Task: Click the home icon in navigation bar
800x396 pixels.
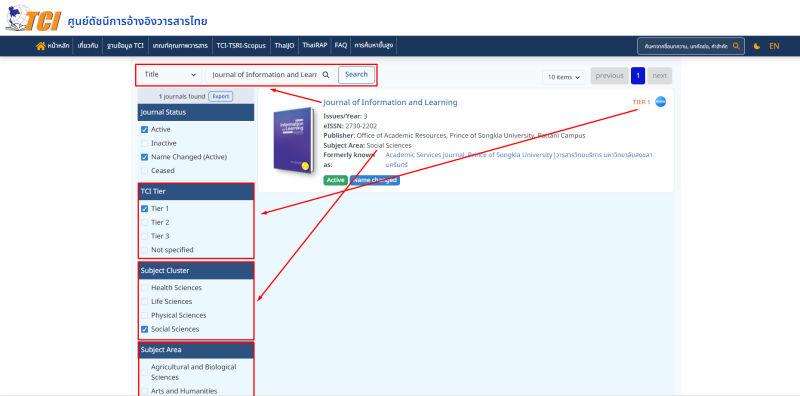Action: pos(40,46)
